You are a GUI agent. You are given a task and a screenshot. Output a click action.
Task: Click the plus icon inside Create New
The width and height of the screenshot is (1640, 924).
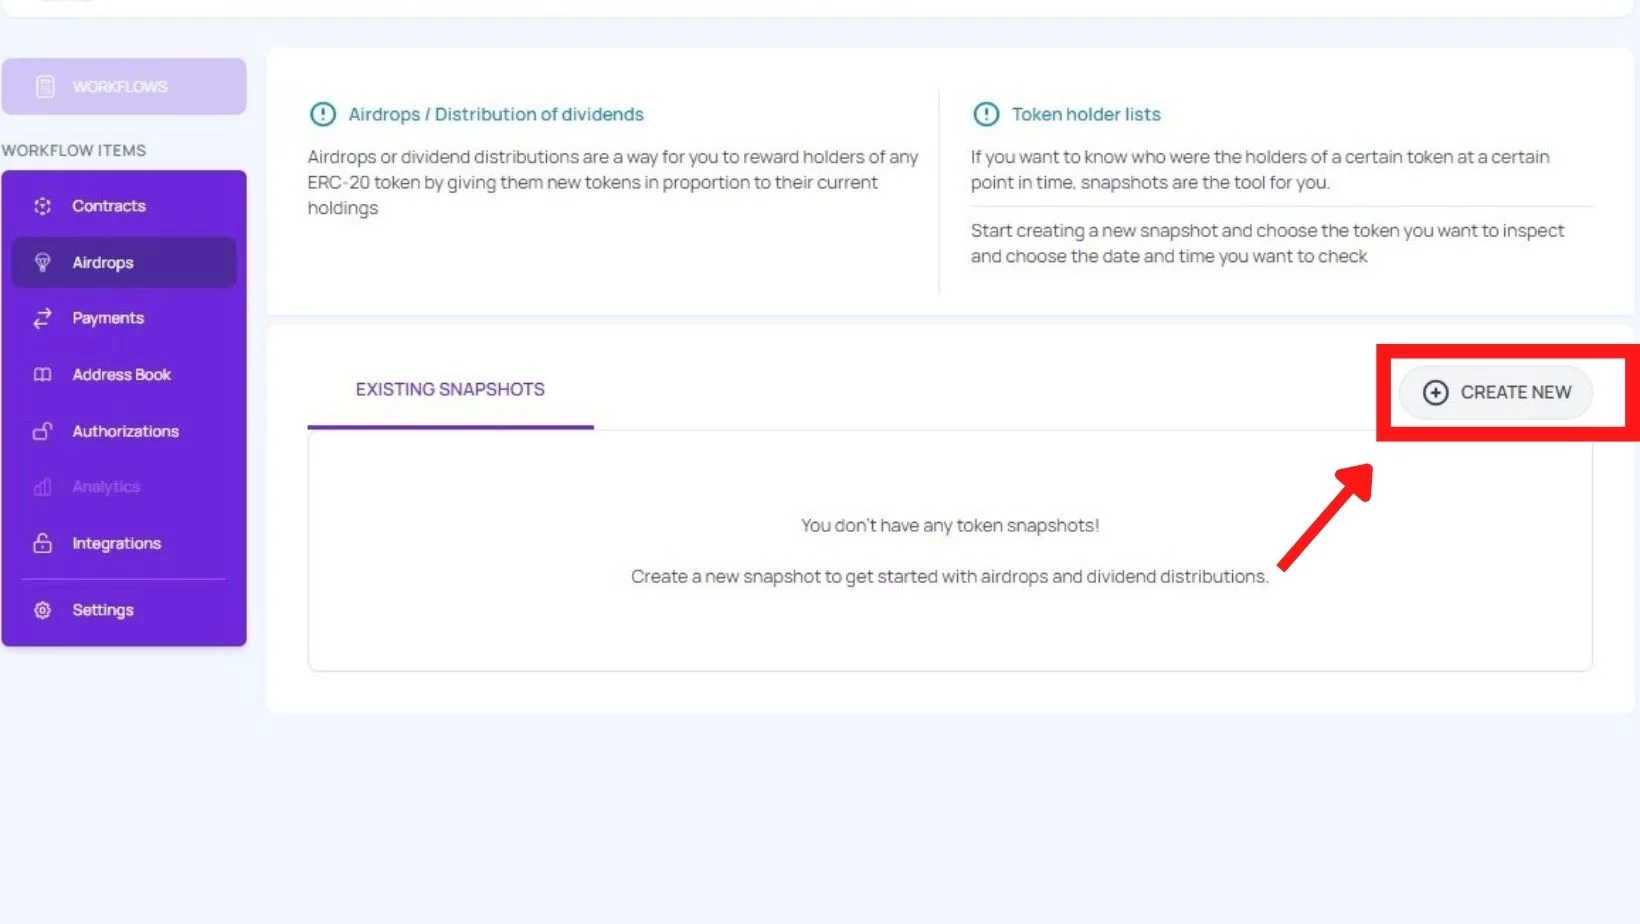[1436, 393]
